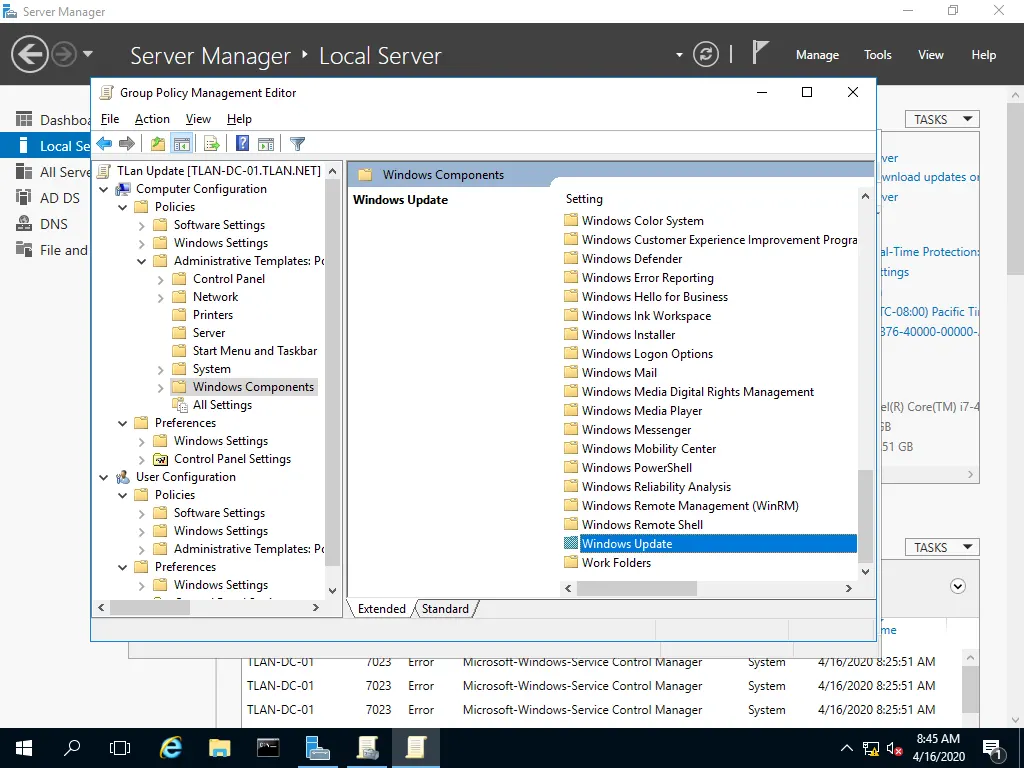The width and height of the screenshot is (1024, 768).
Task: Select Windows Remote Shell folder
Action: (633, 524)
